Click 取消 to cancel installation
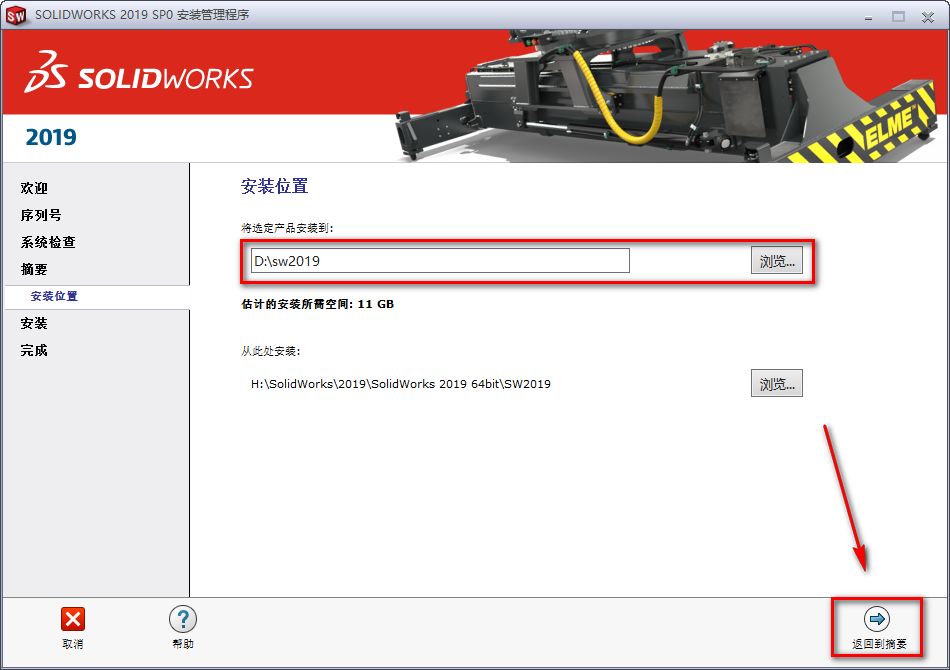This screenshot has width=950, height=670. pyautogui.click(x=71, y=645)
